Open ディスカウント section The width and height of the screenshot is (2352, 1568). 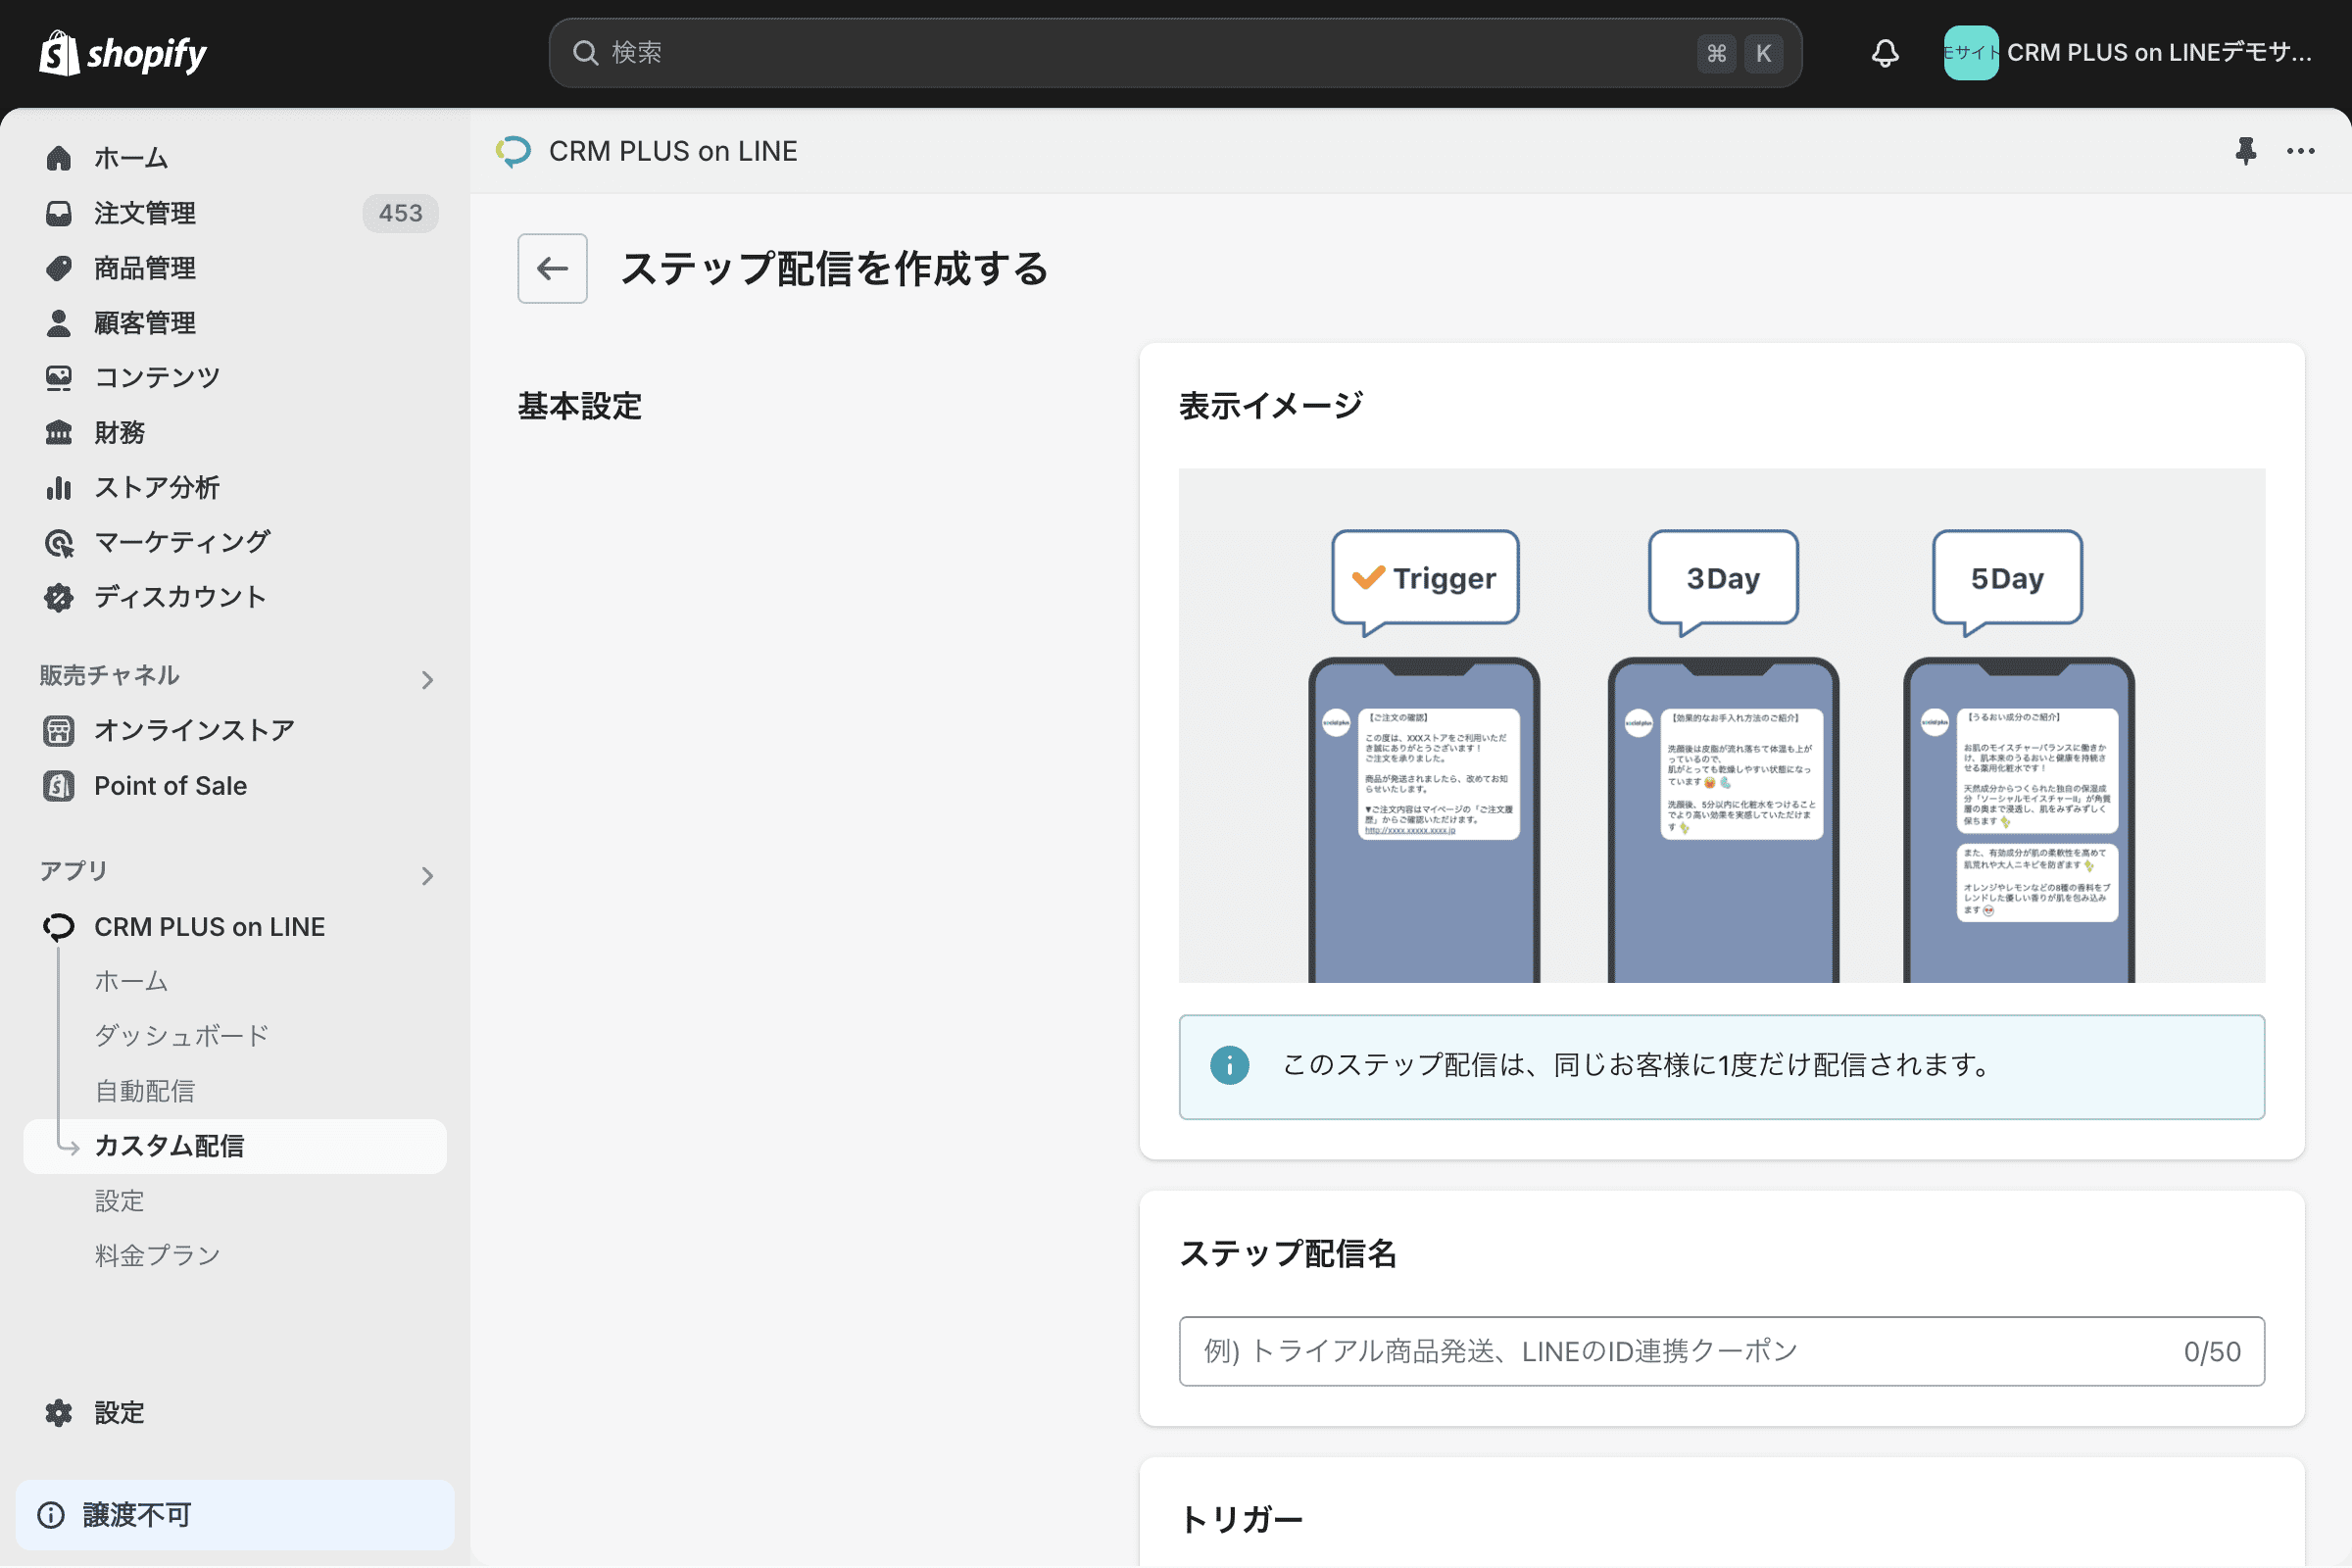(x=179, y=597)
